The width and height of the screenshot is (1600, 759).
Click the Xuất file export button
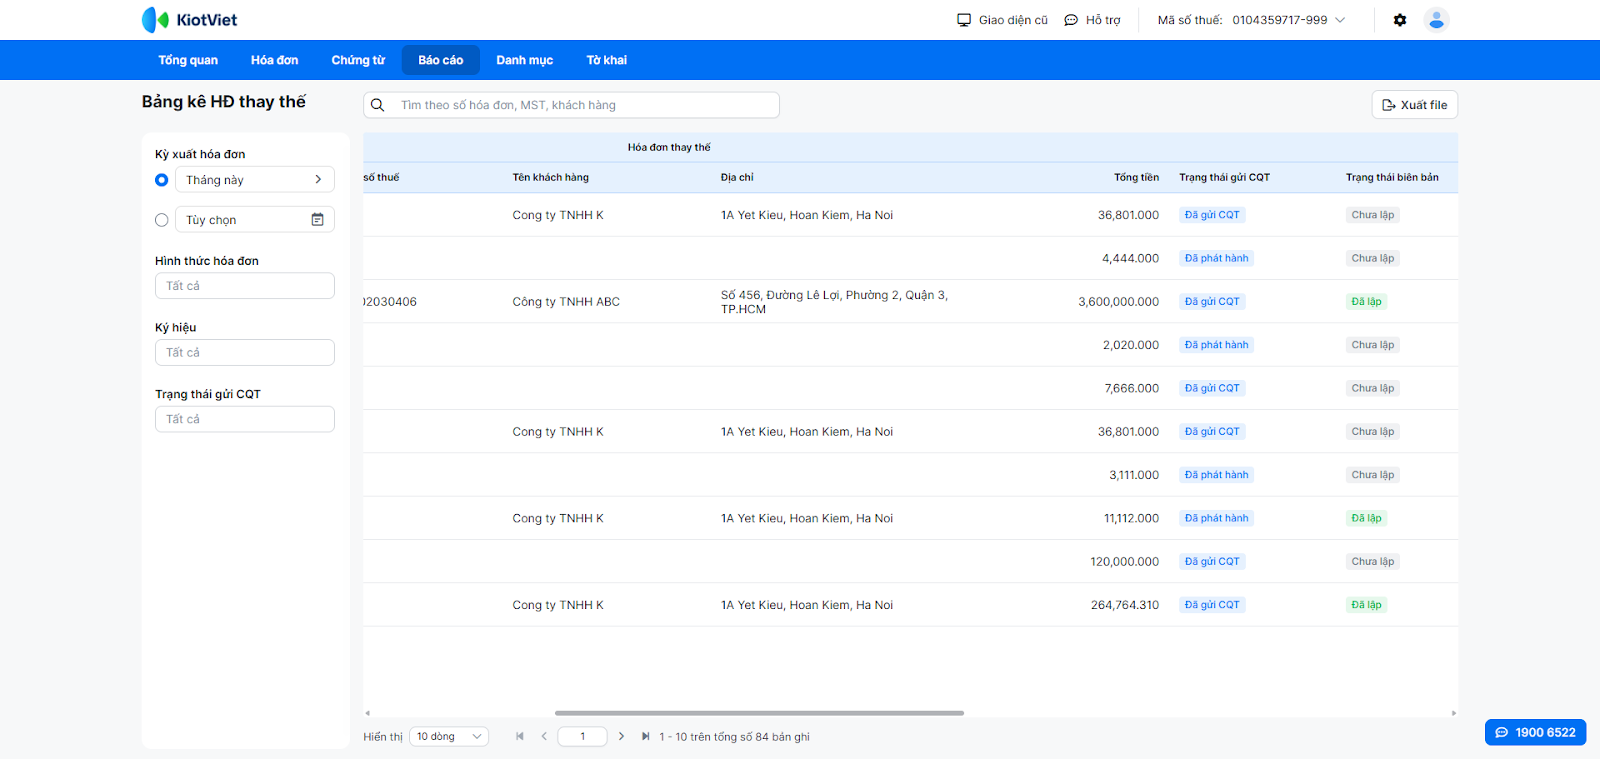click(1414, 105)
